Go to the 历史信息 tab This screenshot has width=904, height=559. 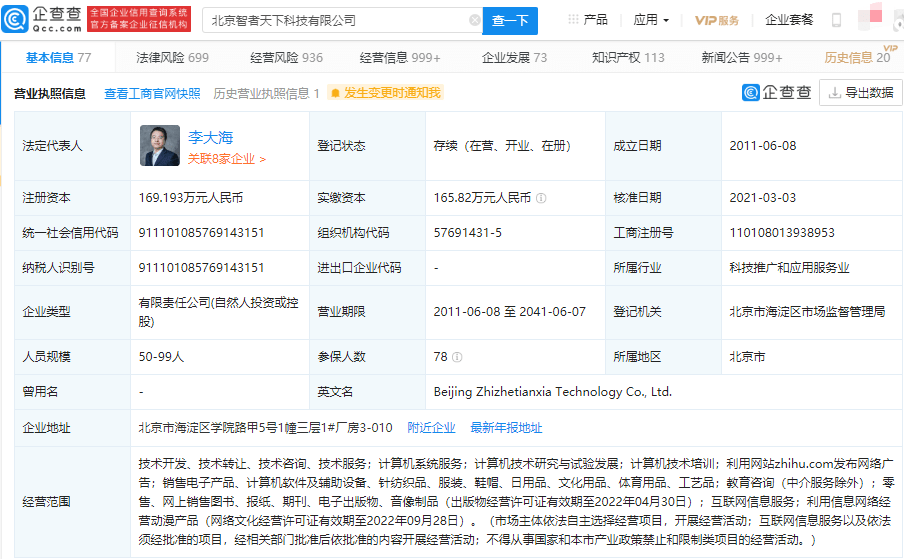click(x=857, y=58)
